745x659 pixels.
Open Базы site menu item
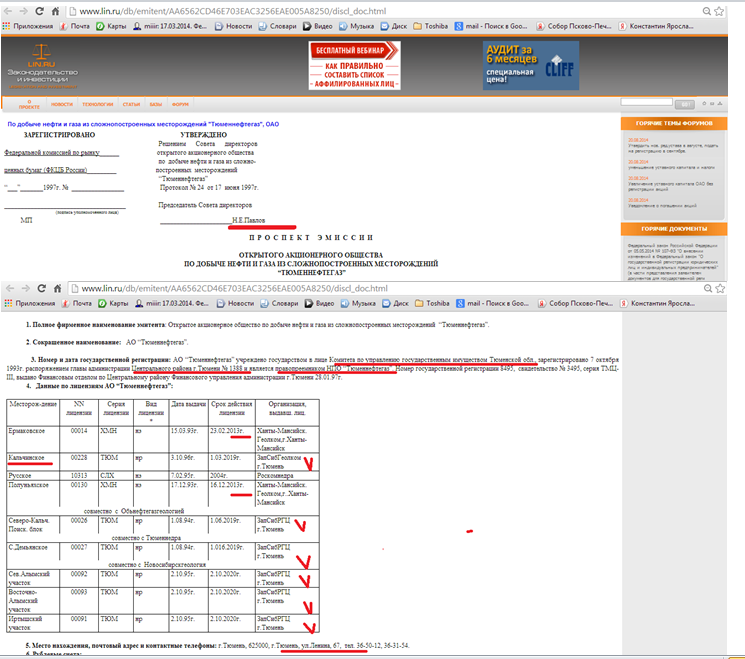(x=155, y=105)
